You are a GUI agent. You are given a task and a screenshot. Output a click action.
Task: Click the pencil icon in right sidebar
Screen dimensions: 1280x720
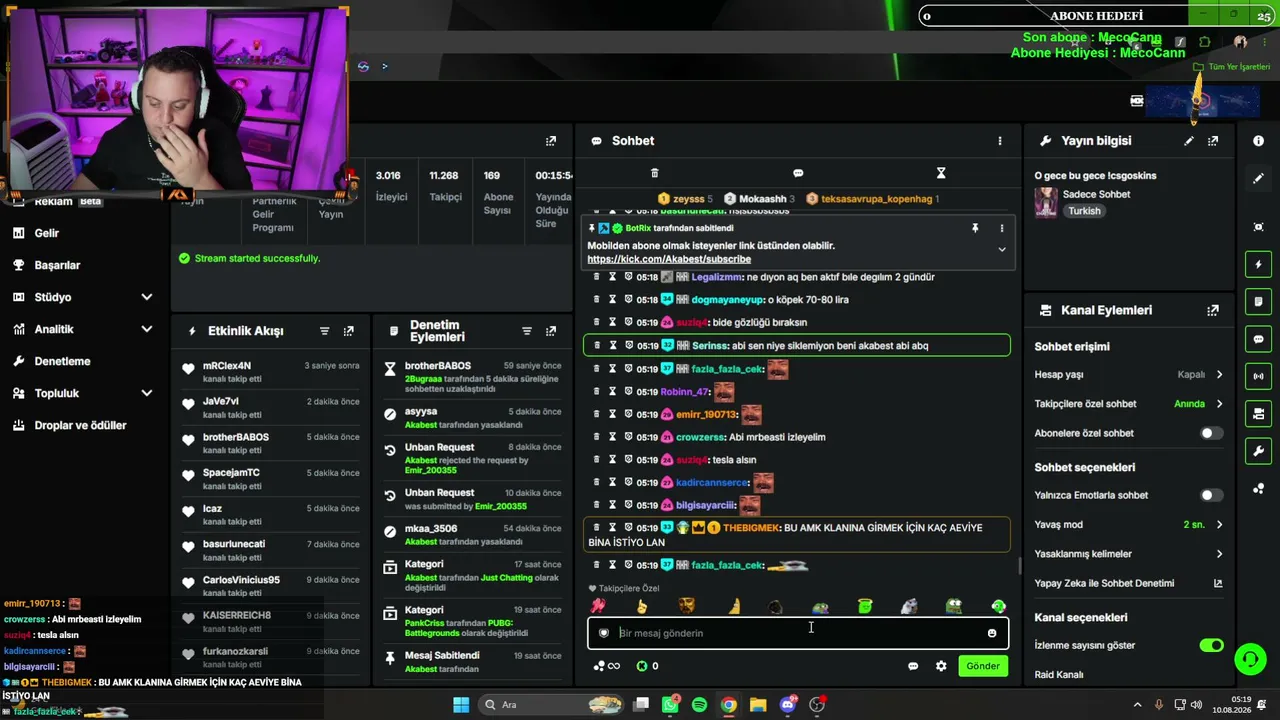pyautogui.click(x=1258, y=178)
